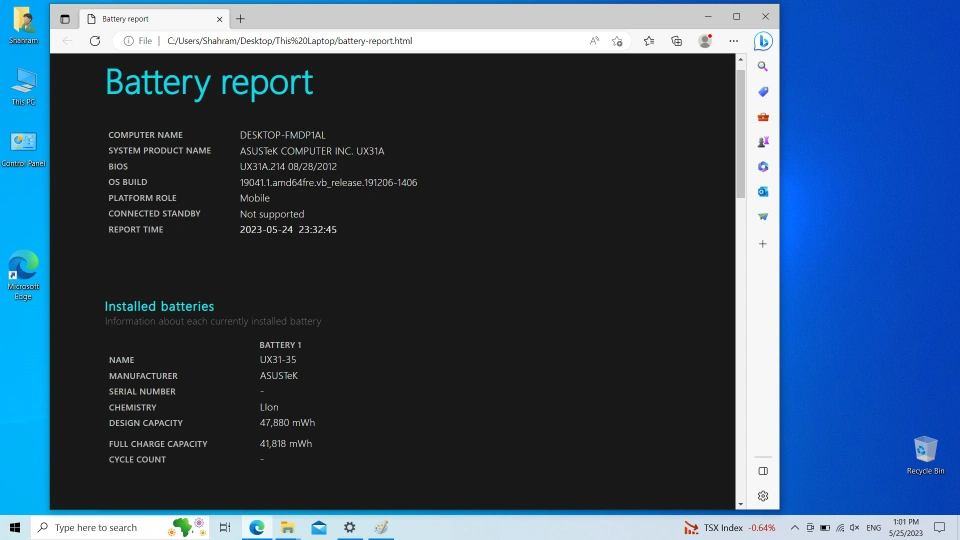This screenshot has width=960, height=540.
Task: Go back to the previous page
Action: point(67,41)
